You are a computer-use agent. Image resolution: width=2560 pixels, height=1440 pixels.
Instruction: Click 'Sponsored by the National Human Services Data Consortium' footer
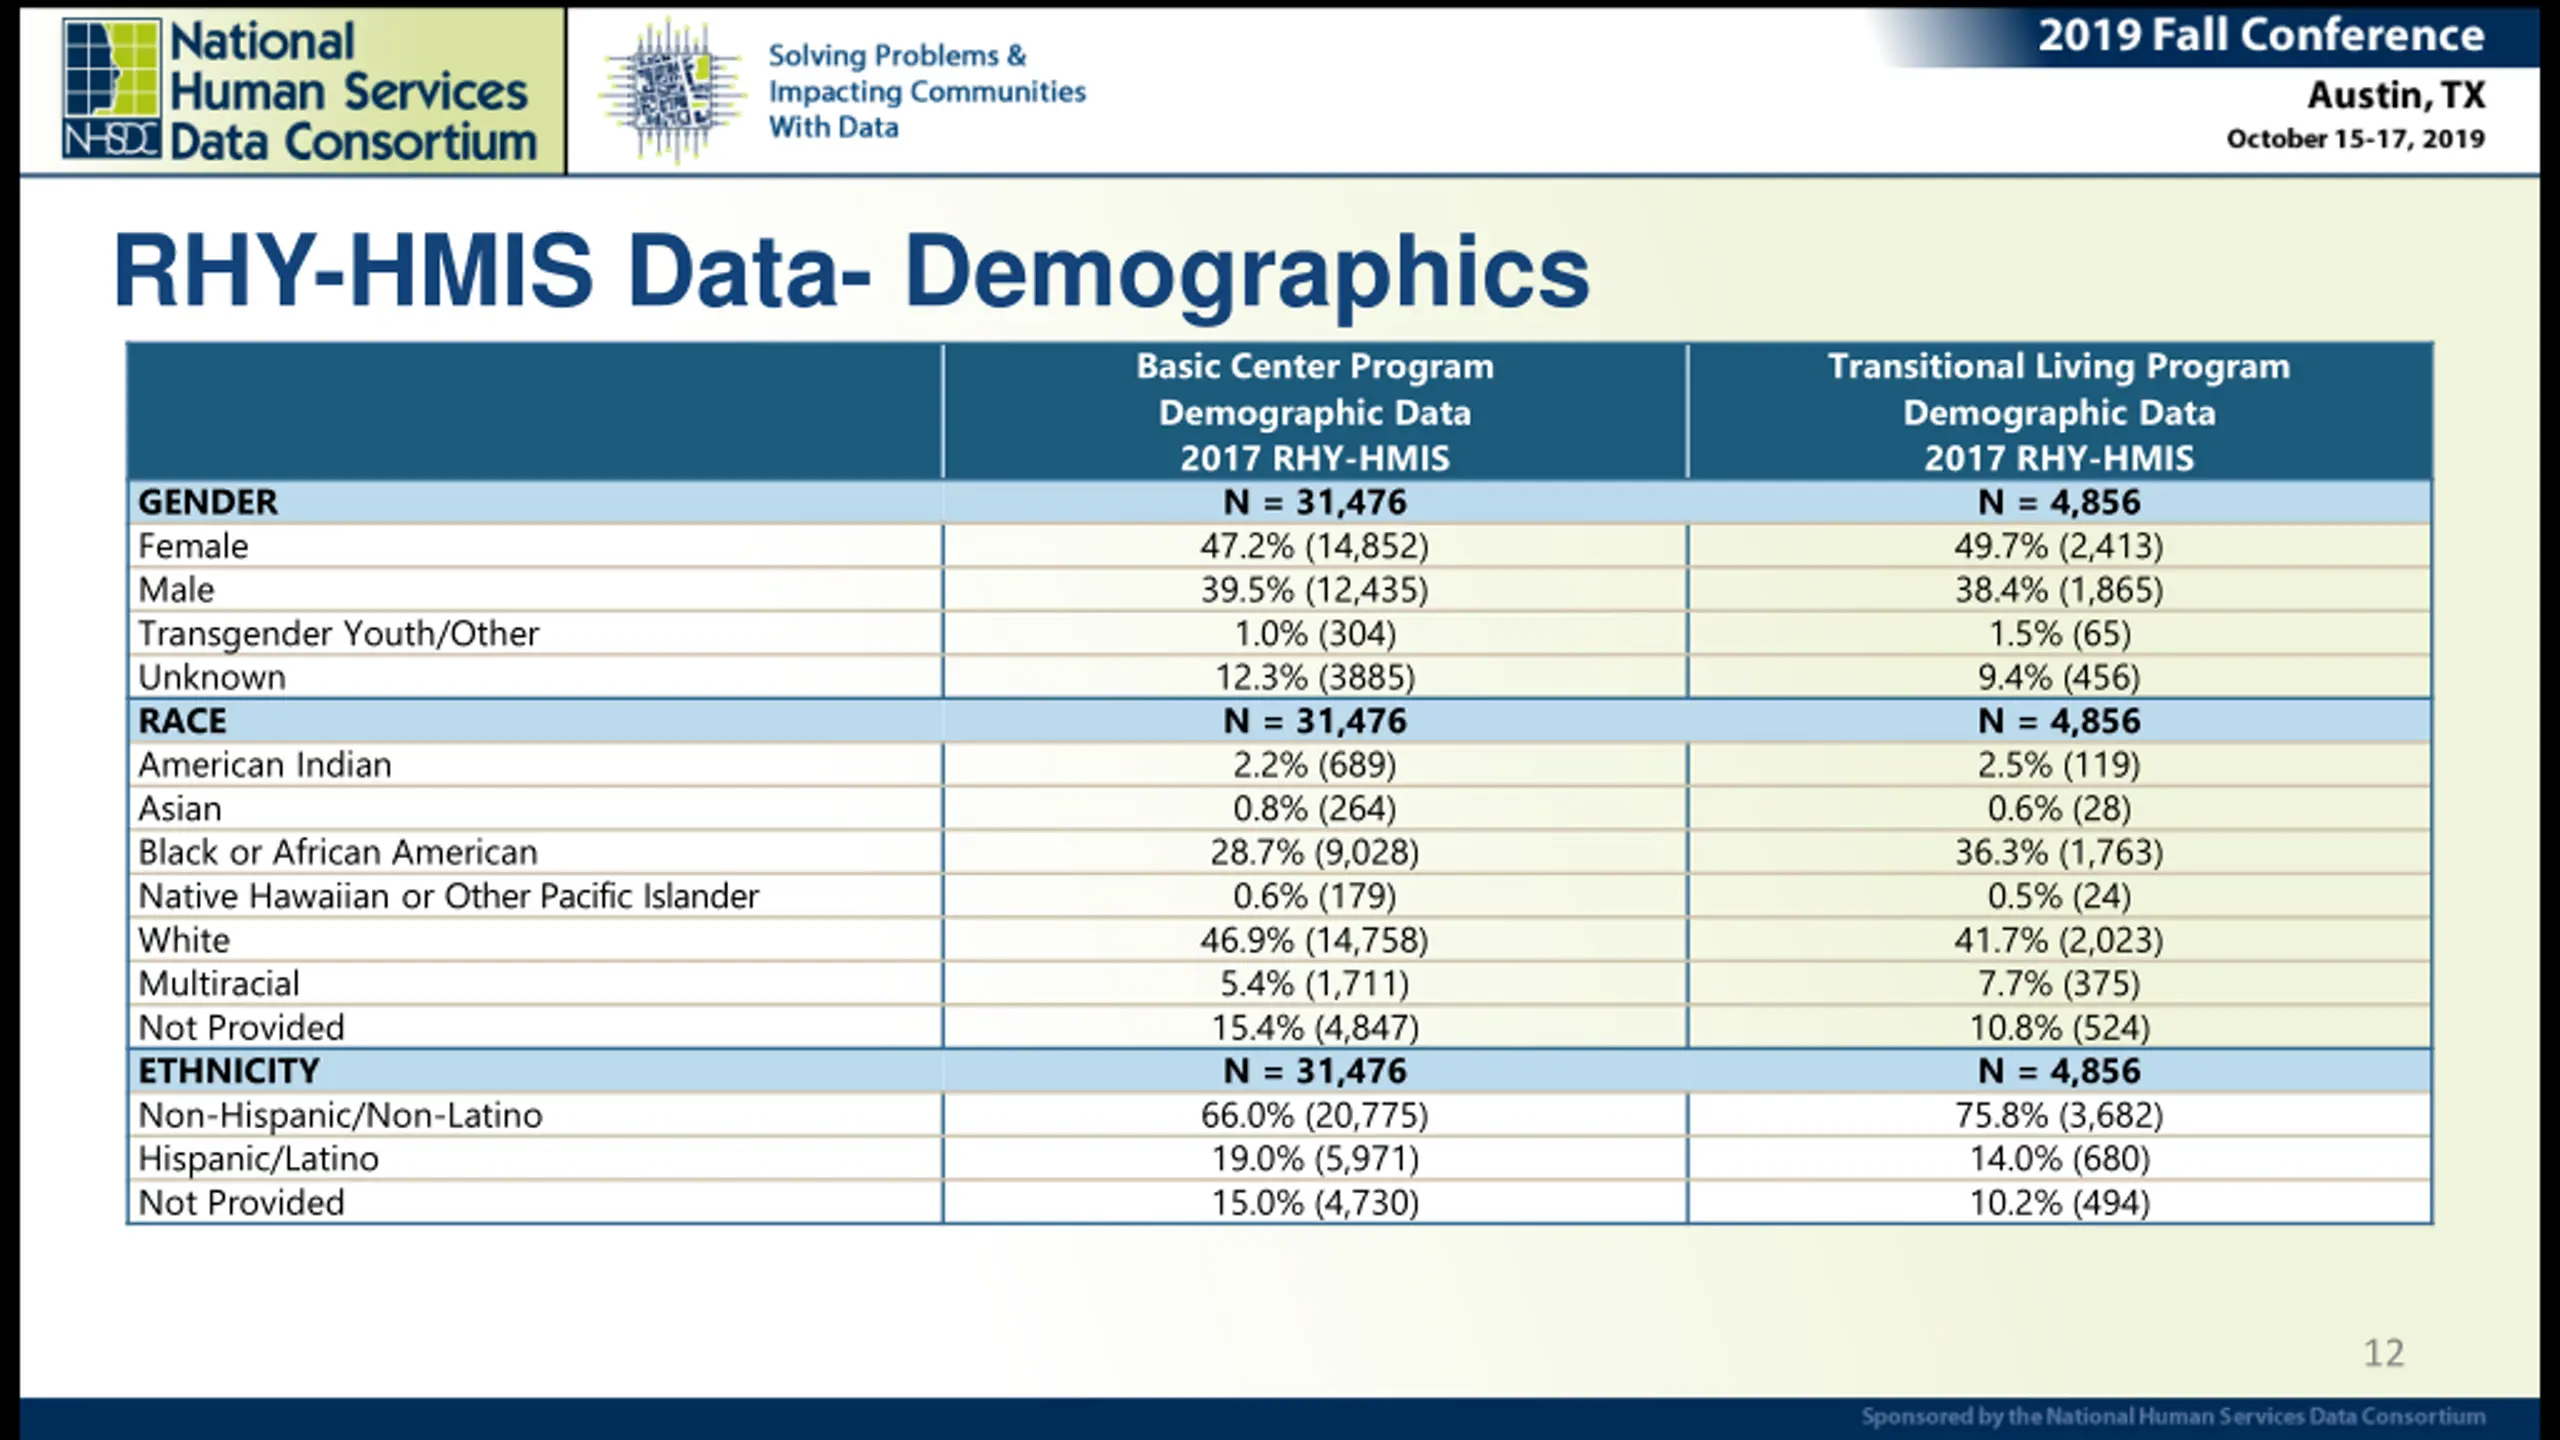point(2173,1416)
